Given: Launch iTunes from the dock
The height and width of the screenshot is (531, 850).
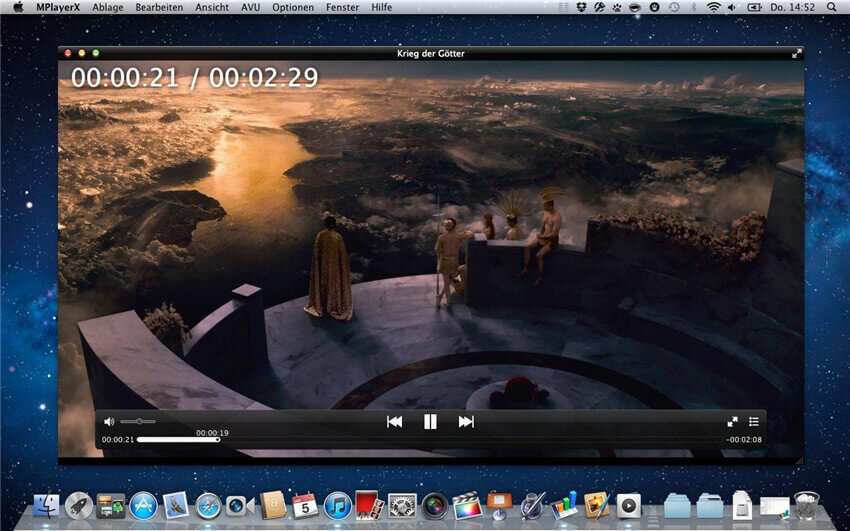Looking at the screenshot, I should click(x=338, y=506).
